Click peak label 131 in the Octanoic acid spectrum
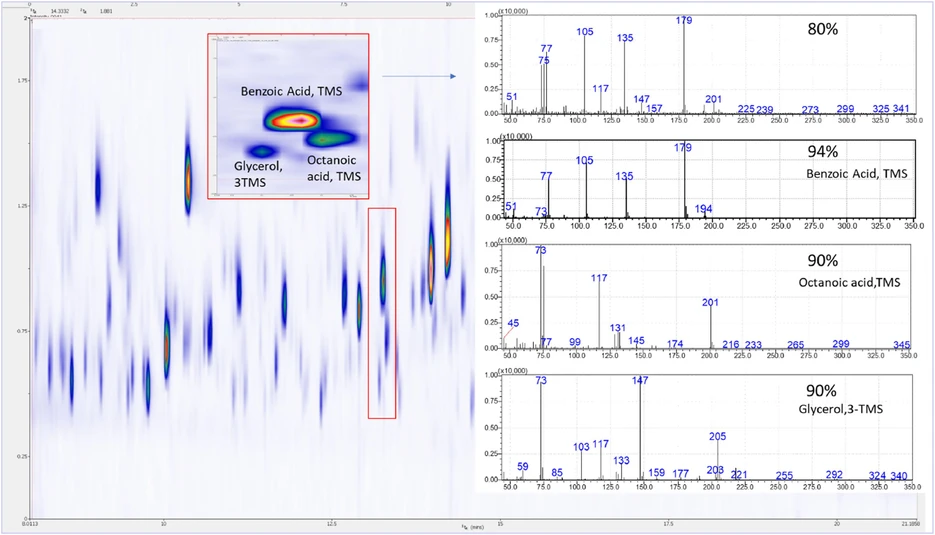Image resolution: width=935 pixels, height=535 pixels. click(618, 327)
